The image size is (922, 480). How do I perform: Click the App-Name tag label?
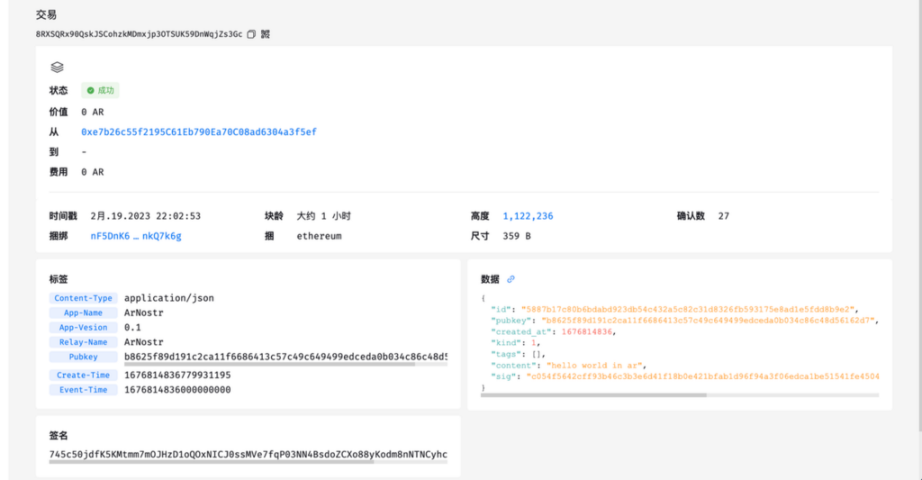coord(83,313)
